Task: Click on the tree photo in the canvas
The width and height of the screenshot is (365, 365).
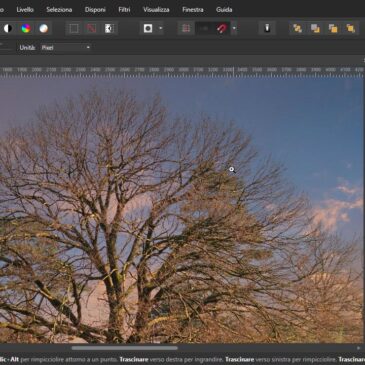Action: (182, 210)
